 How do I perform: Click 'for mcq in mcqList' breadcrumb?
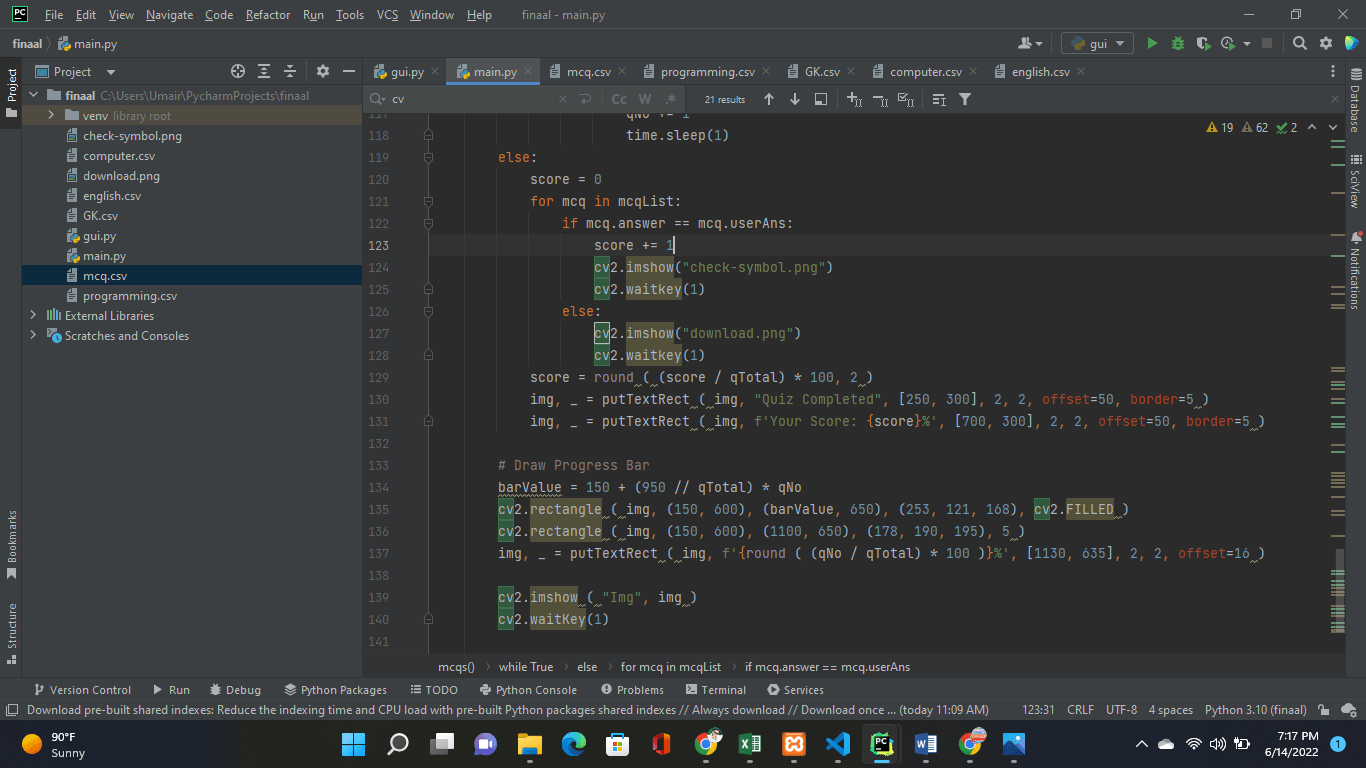670,667
